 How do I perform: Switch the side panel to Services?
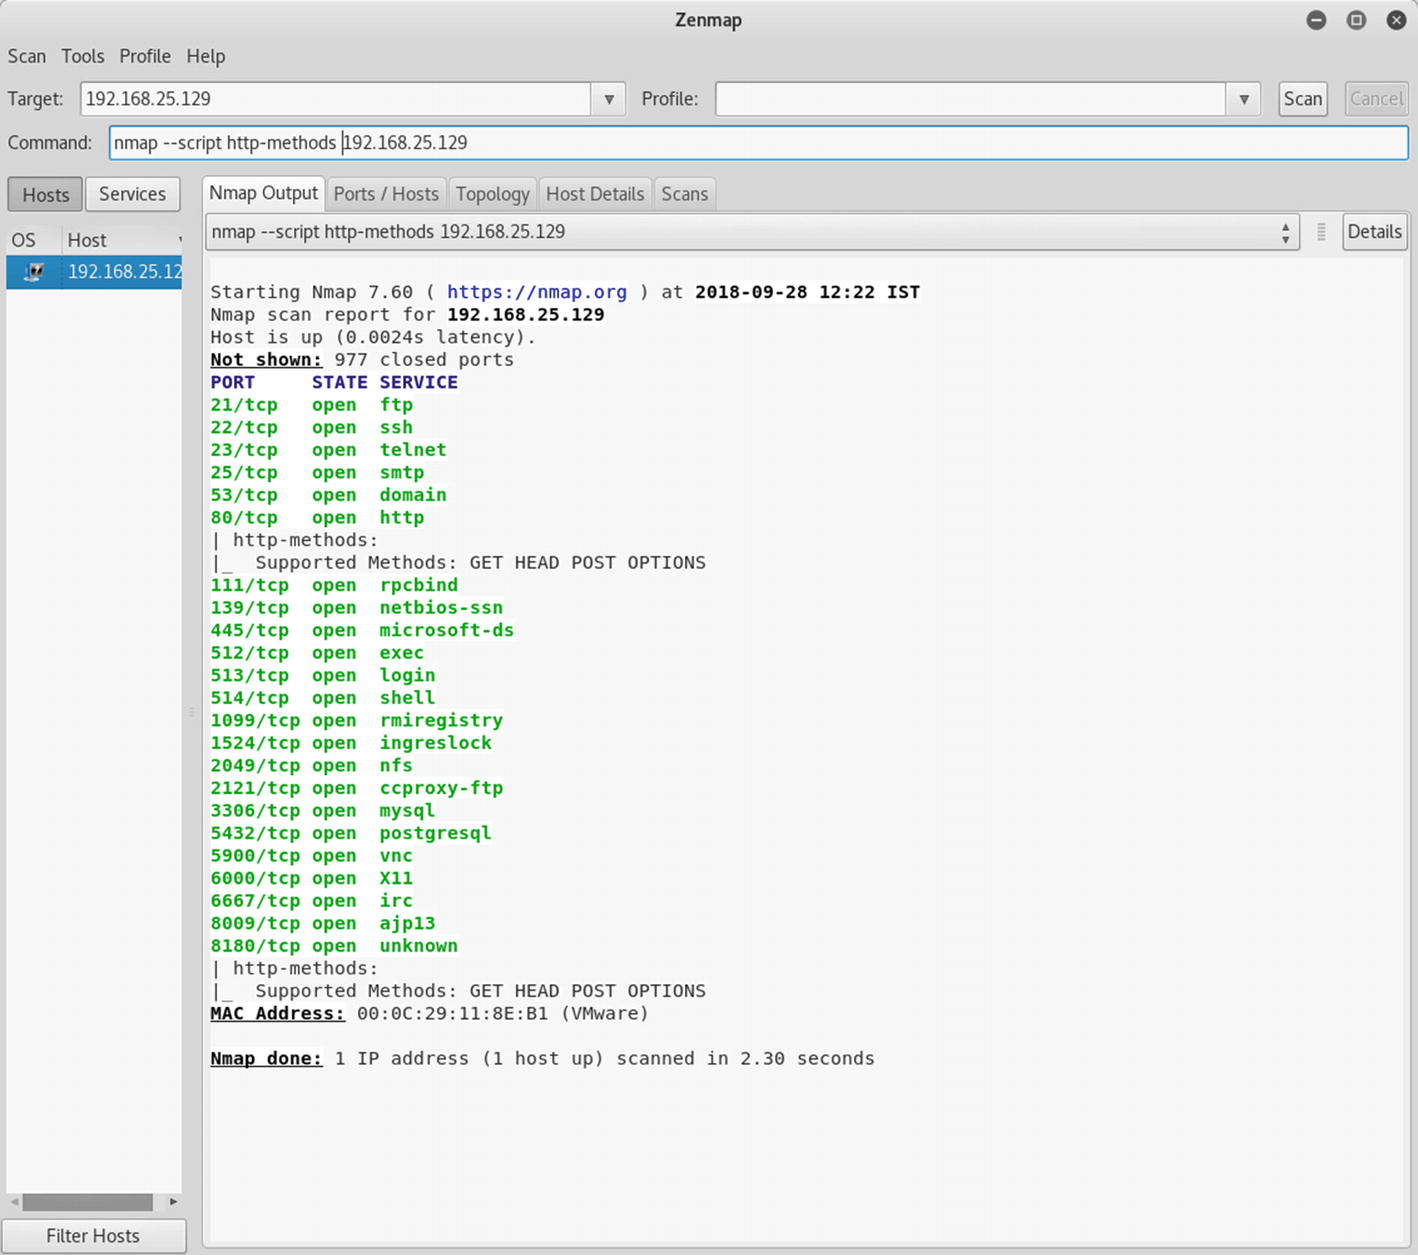(132, 194)
